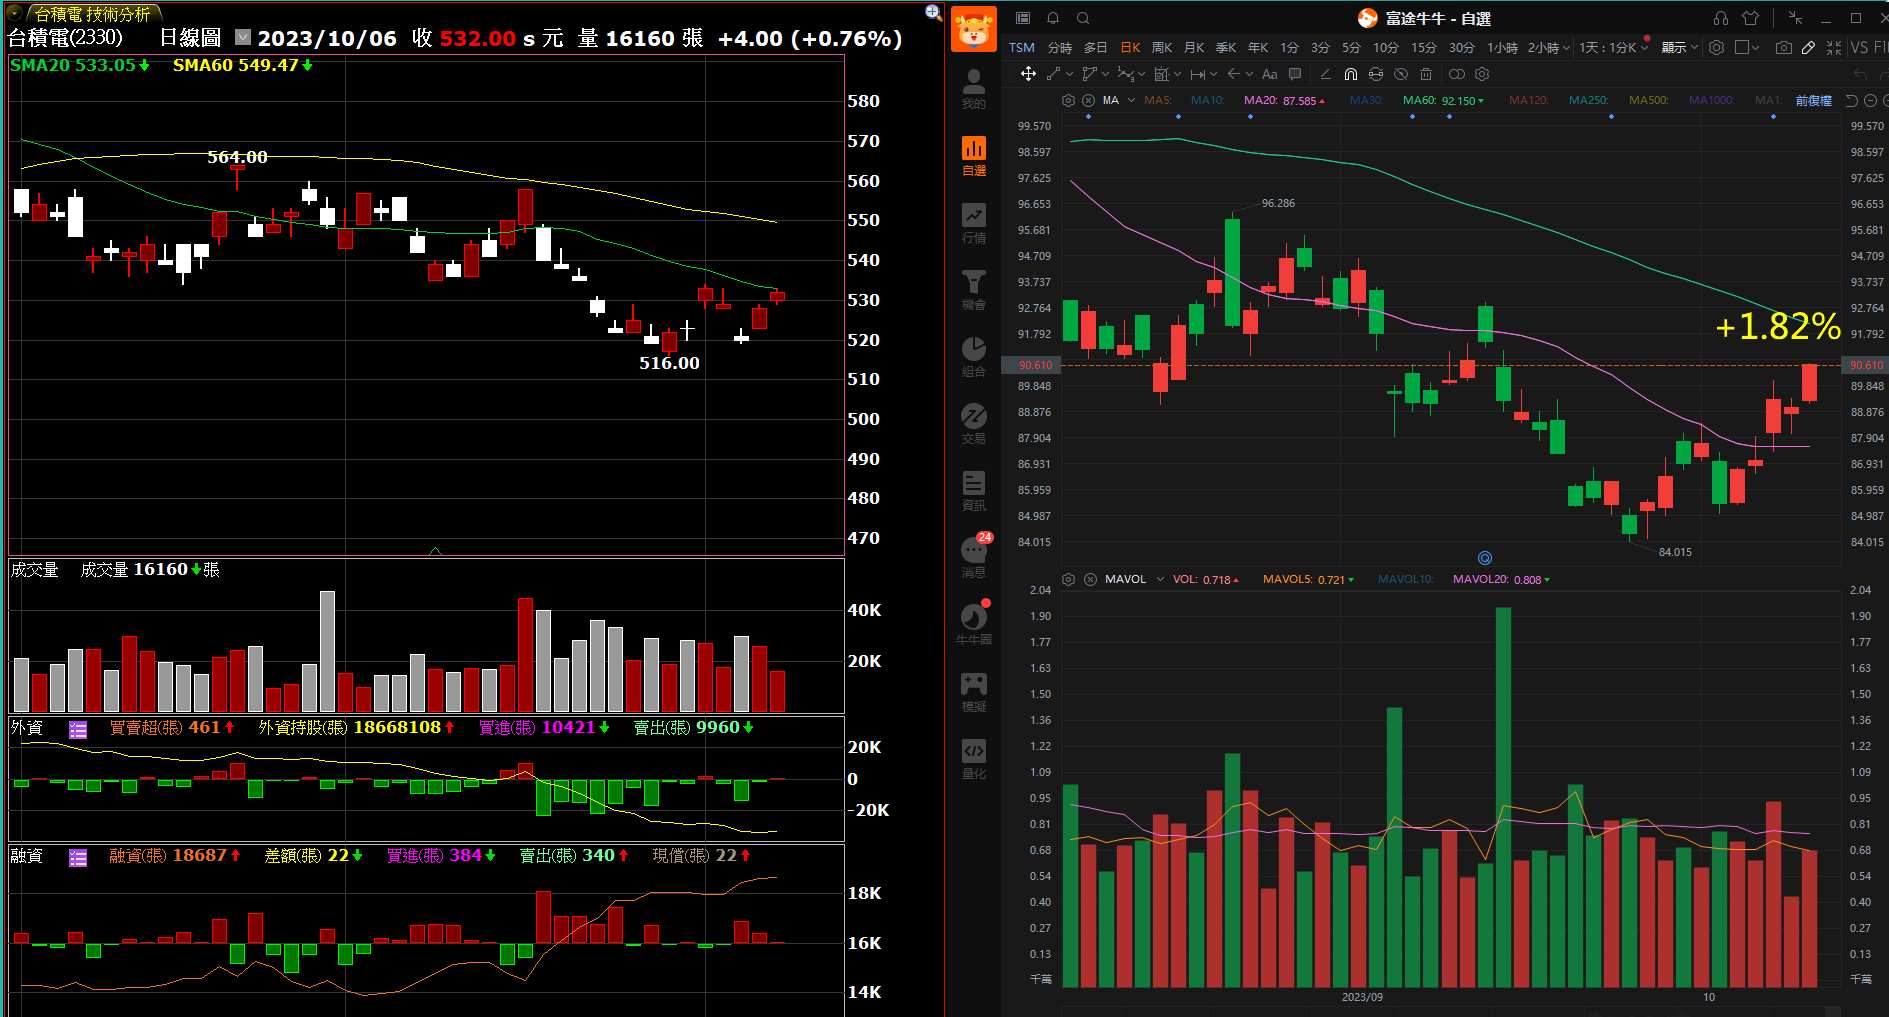Switch to 15分 minute interval

point(1423,47)
